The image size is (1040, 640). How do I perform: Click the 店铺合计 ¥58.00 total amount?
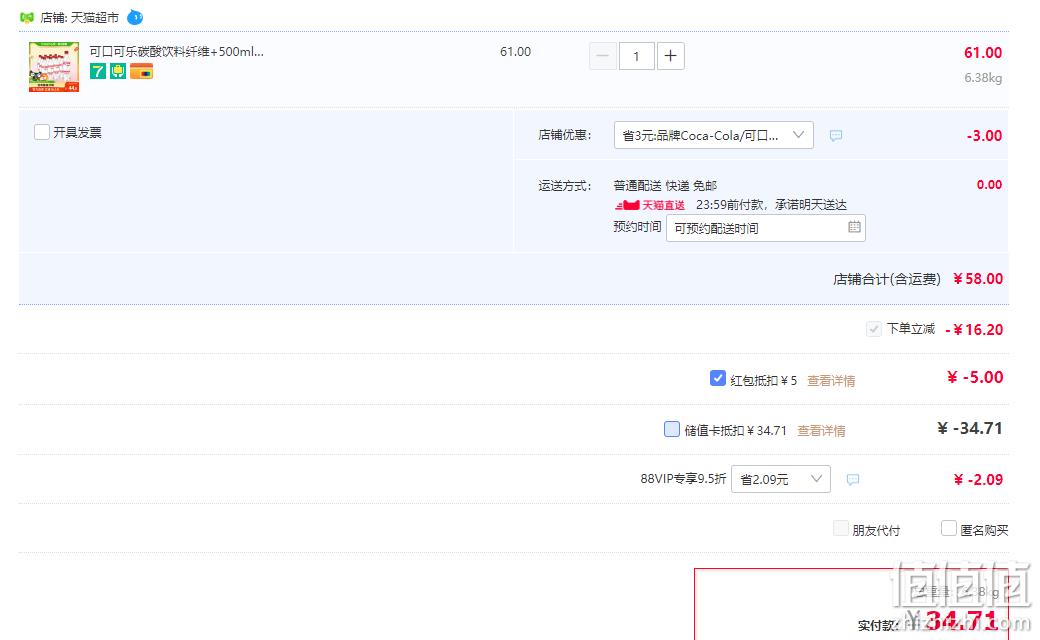click(x=978, y=279)
